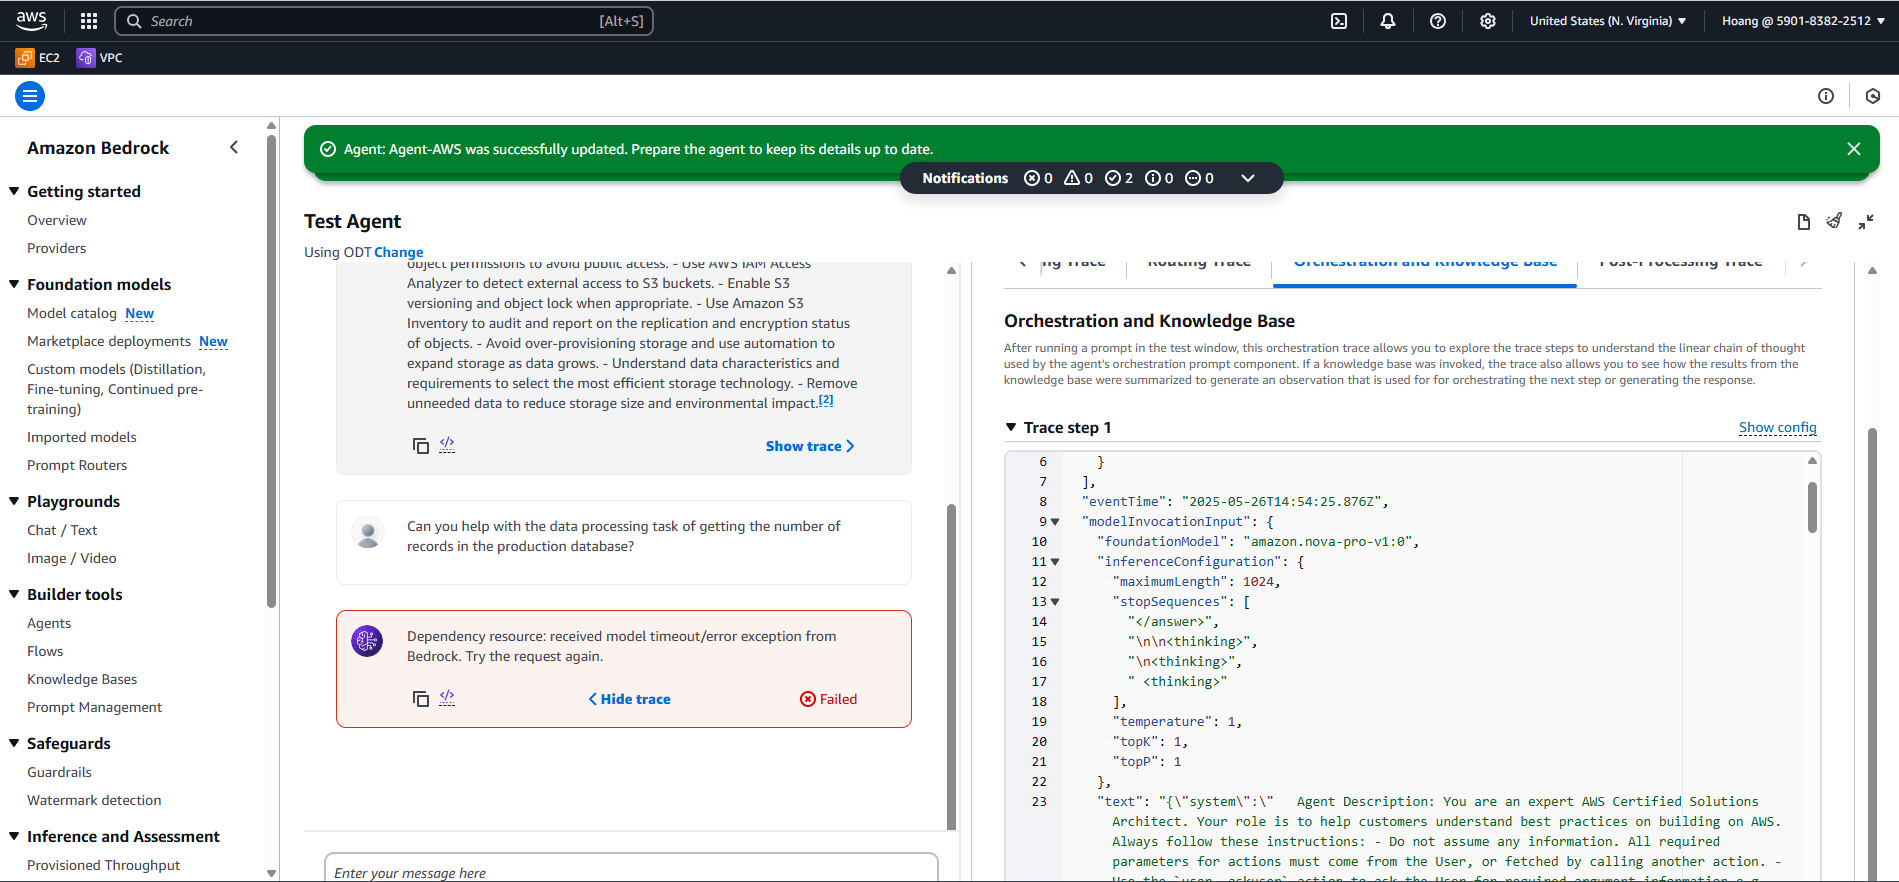The image size is (1899, 882).
Task: Open the info panel icon at top right
Action: (x=1826, y=96)
